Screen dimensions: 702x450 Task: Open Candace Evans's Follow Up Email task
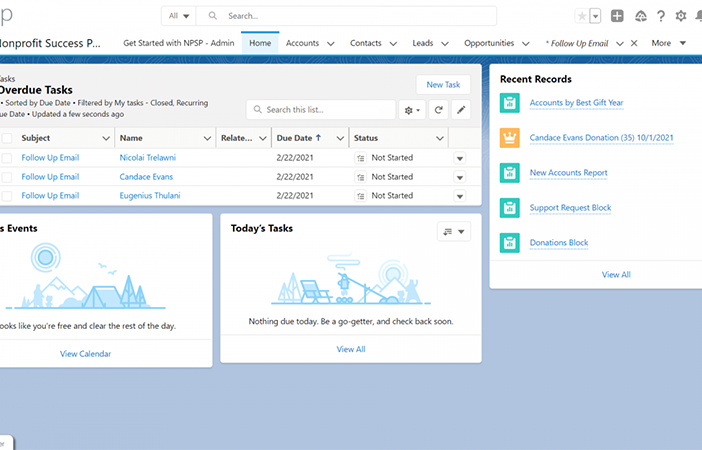[50, 177]
